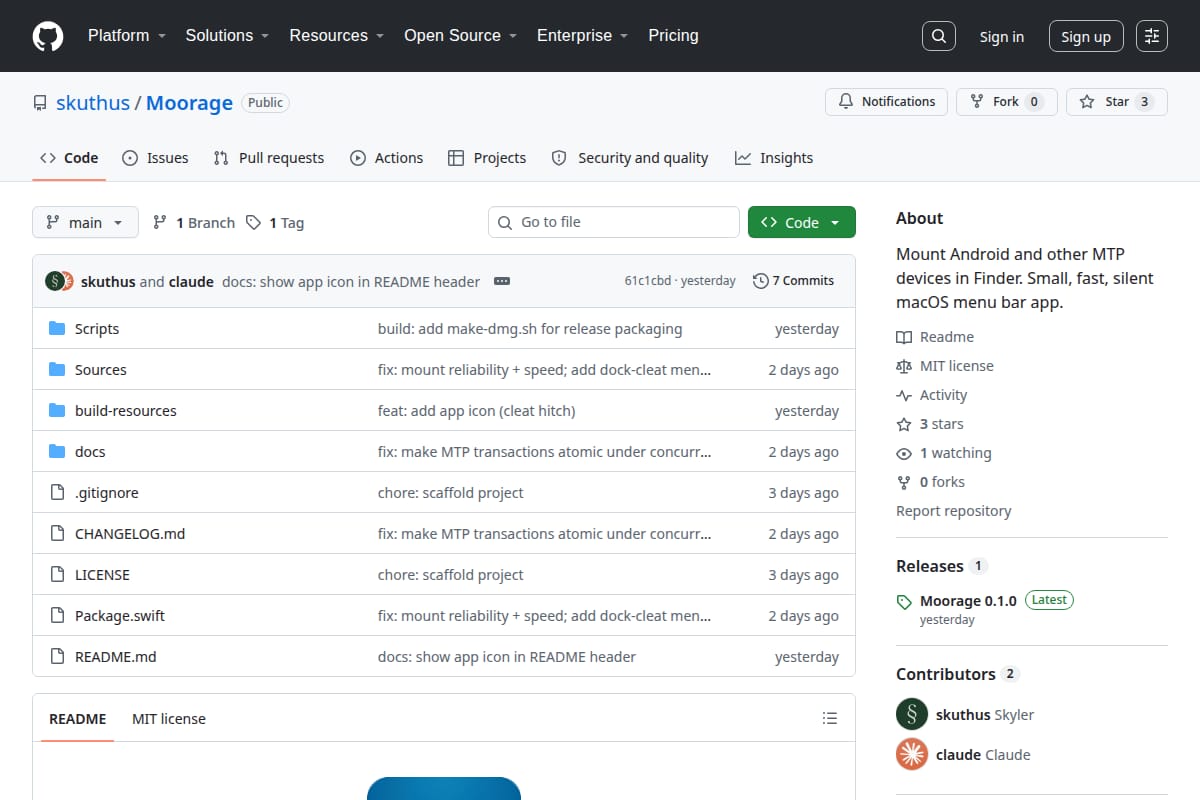Click the .gitignore file icon

click(x=57, y=493)
